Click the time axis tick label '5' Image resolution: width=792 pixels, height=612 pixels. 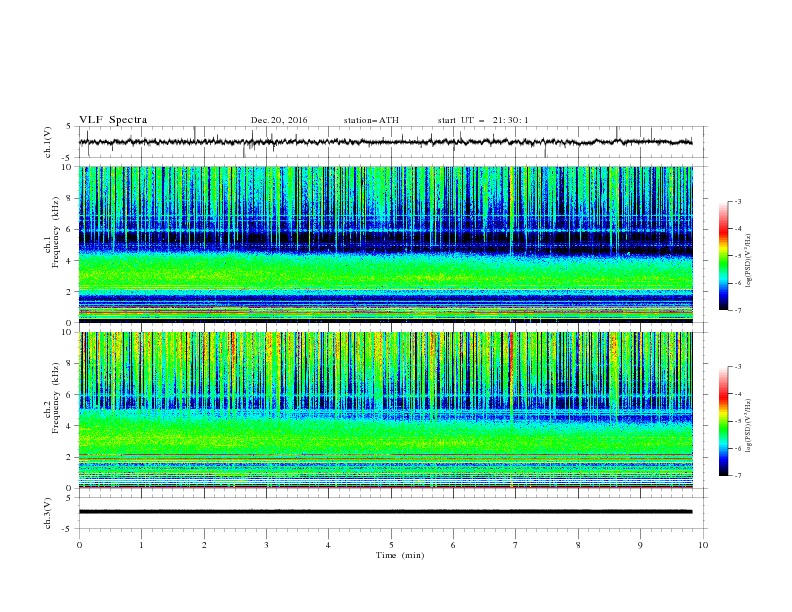(x=391, y=545)
